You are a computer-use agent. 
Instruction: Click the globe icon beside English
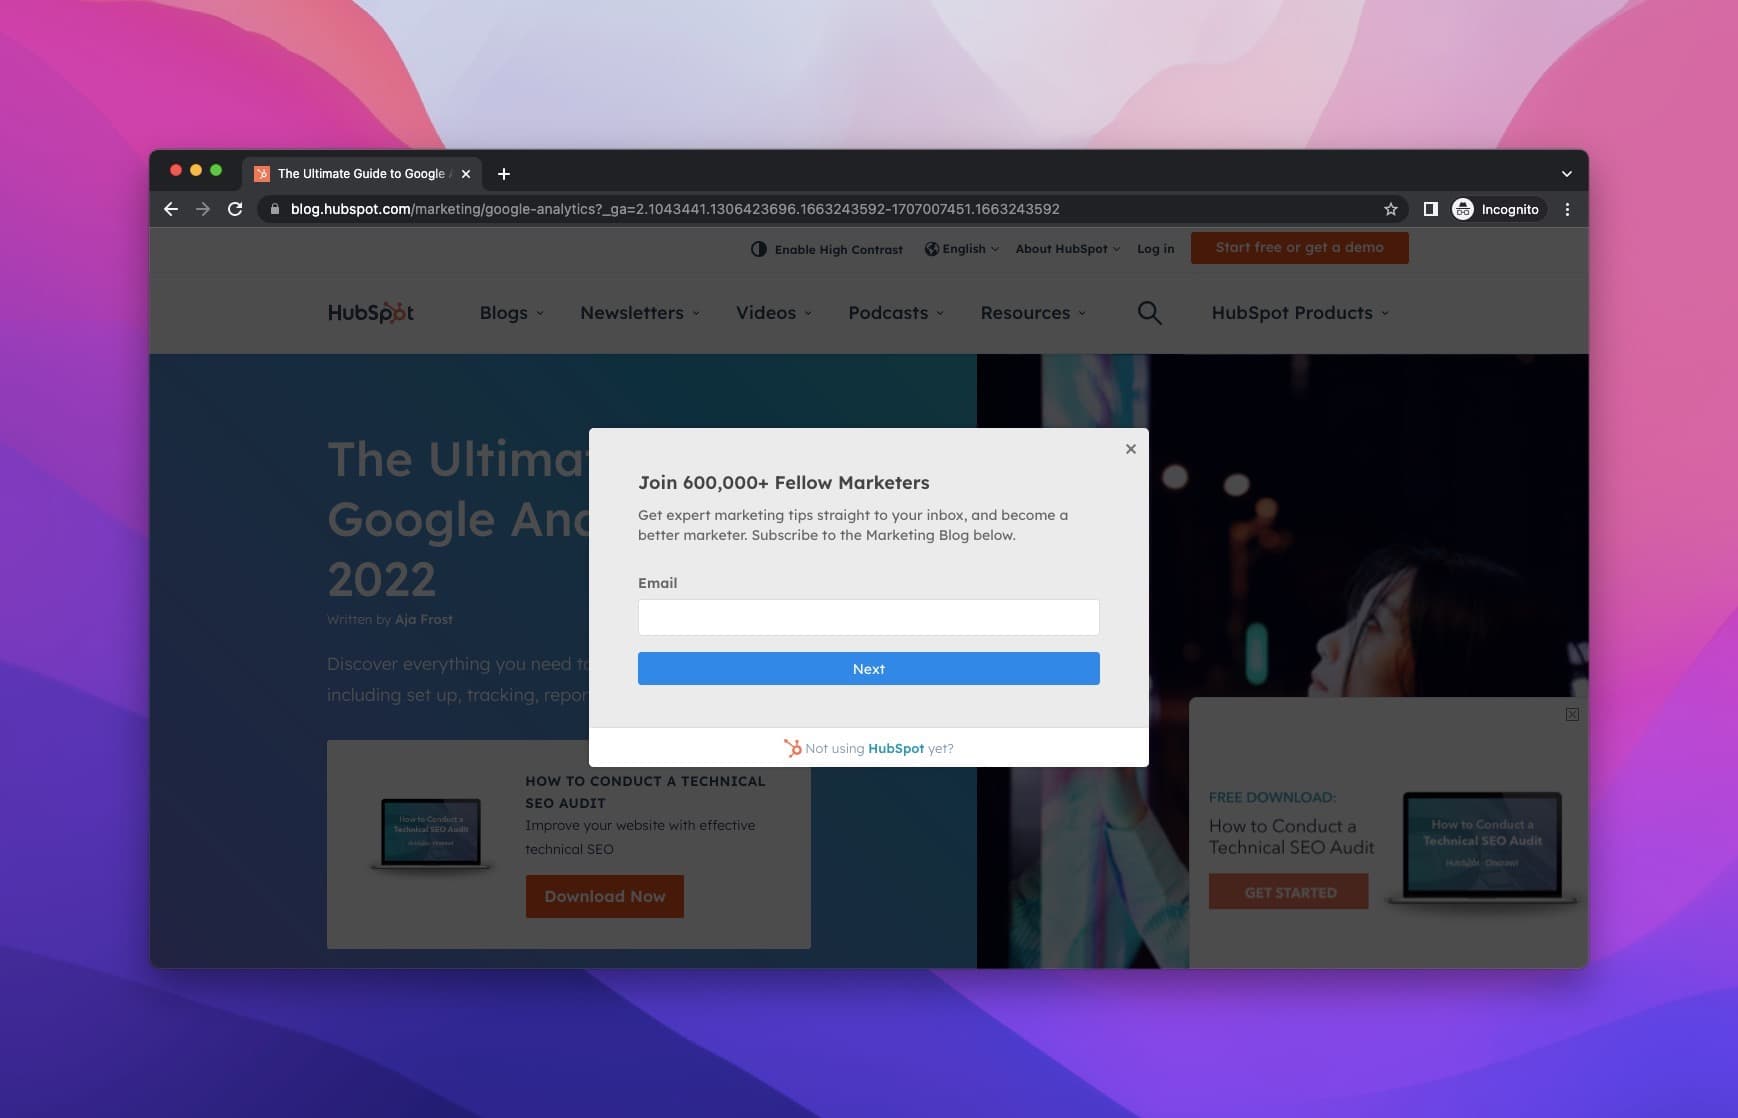(931, 249)
